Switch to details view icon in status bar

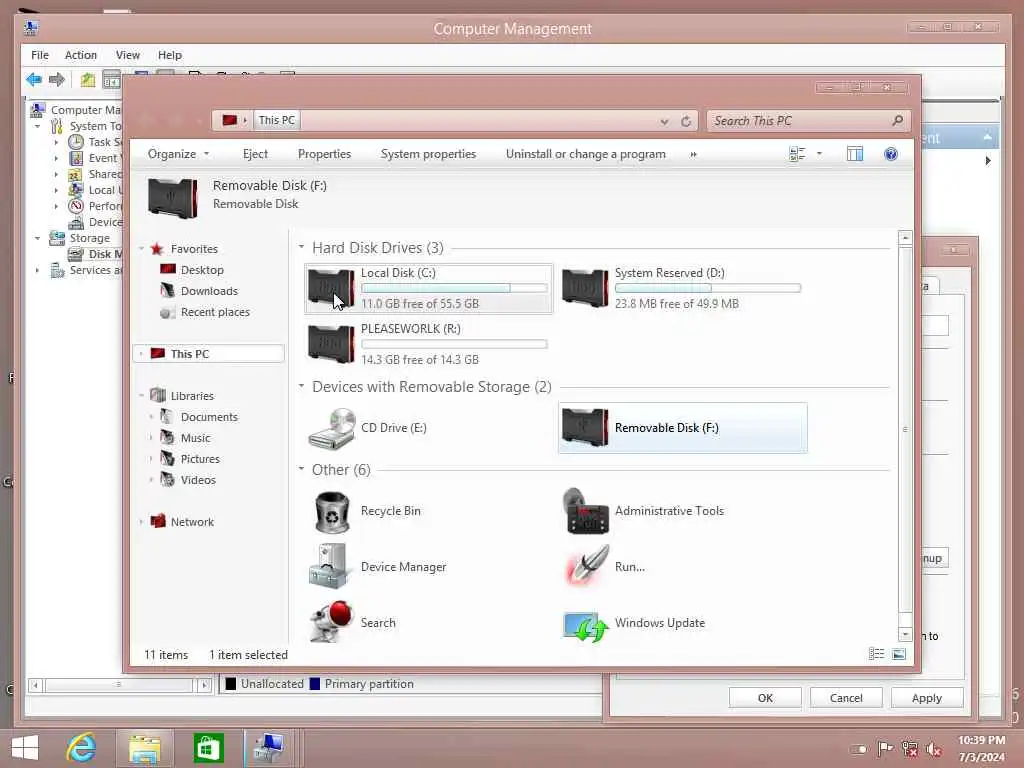pos(876,654)
